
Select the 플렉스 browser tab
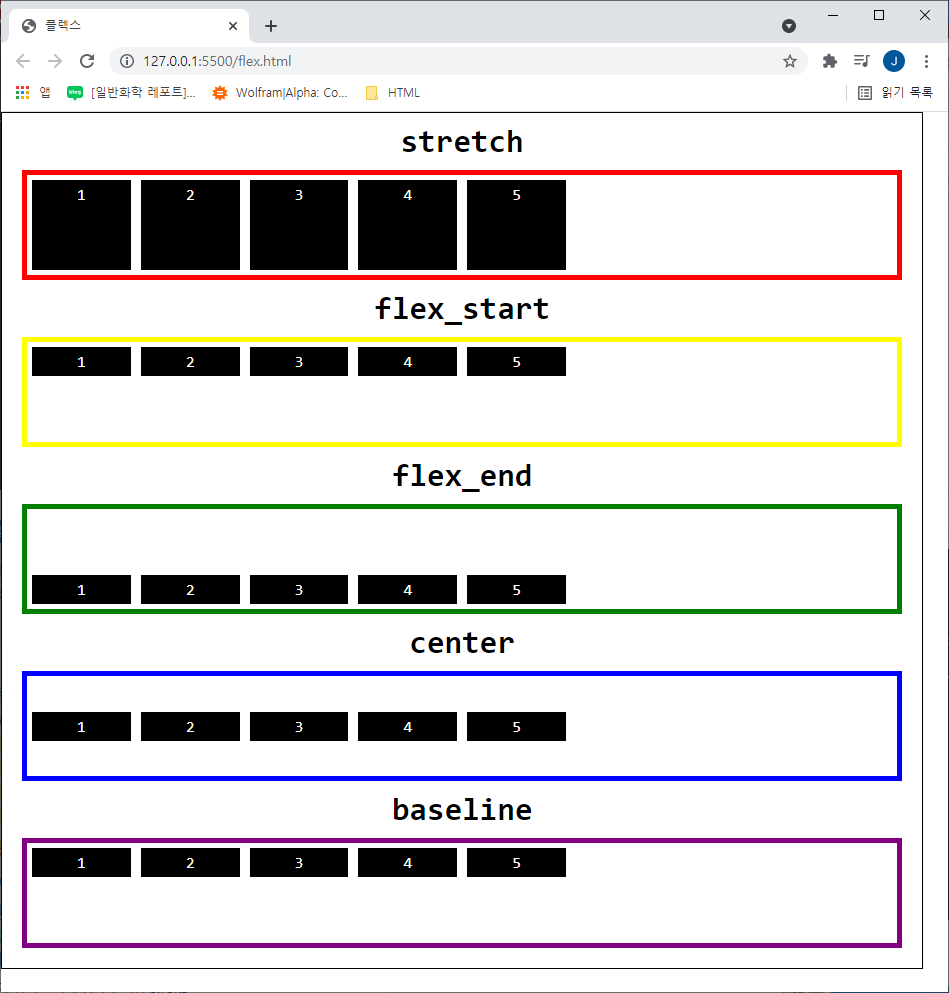click(x=129, y=26)
